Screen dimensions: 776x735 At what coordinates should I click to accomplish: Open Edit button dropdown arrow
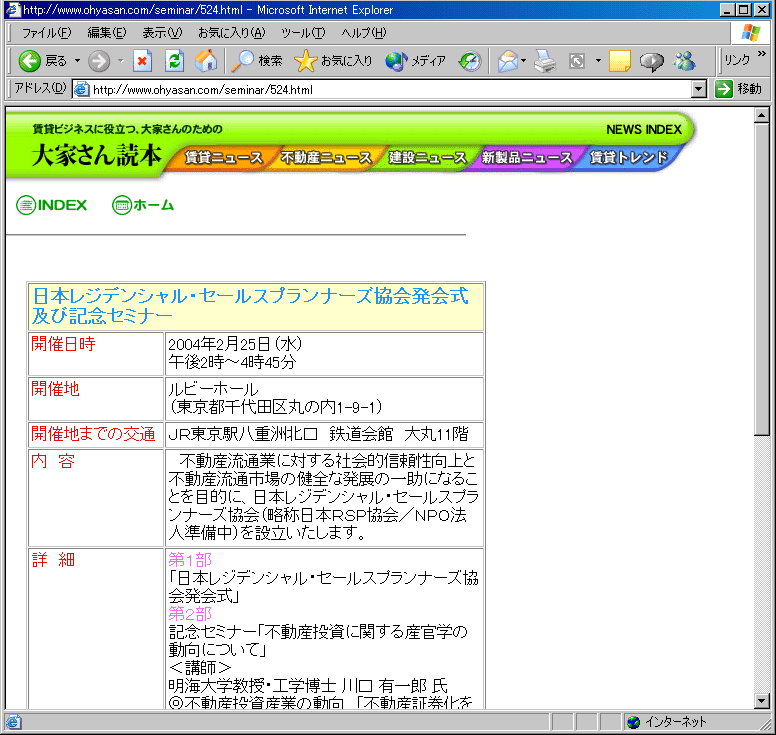(x=598, y=61)
